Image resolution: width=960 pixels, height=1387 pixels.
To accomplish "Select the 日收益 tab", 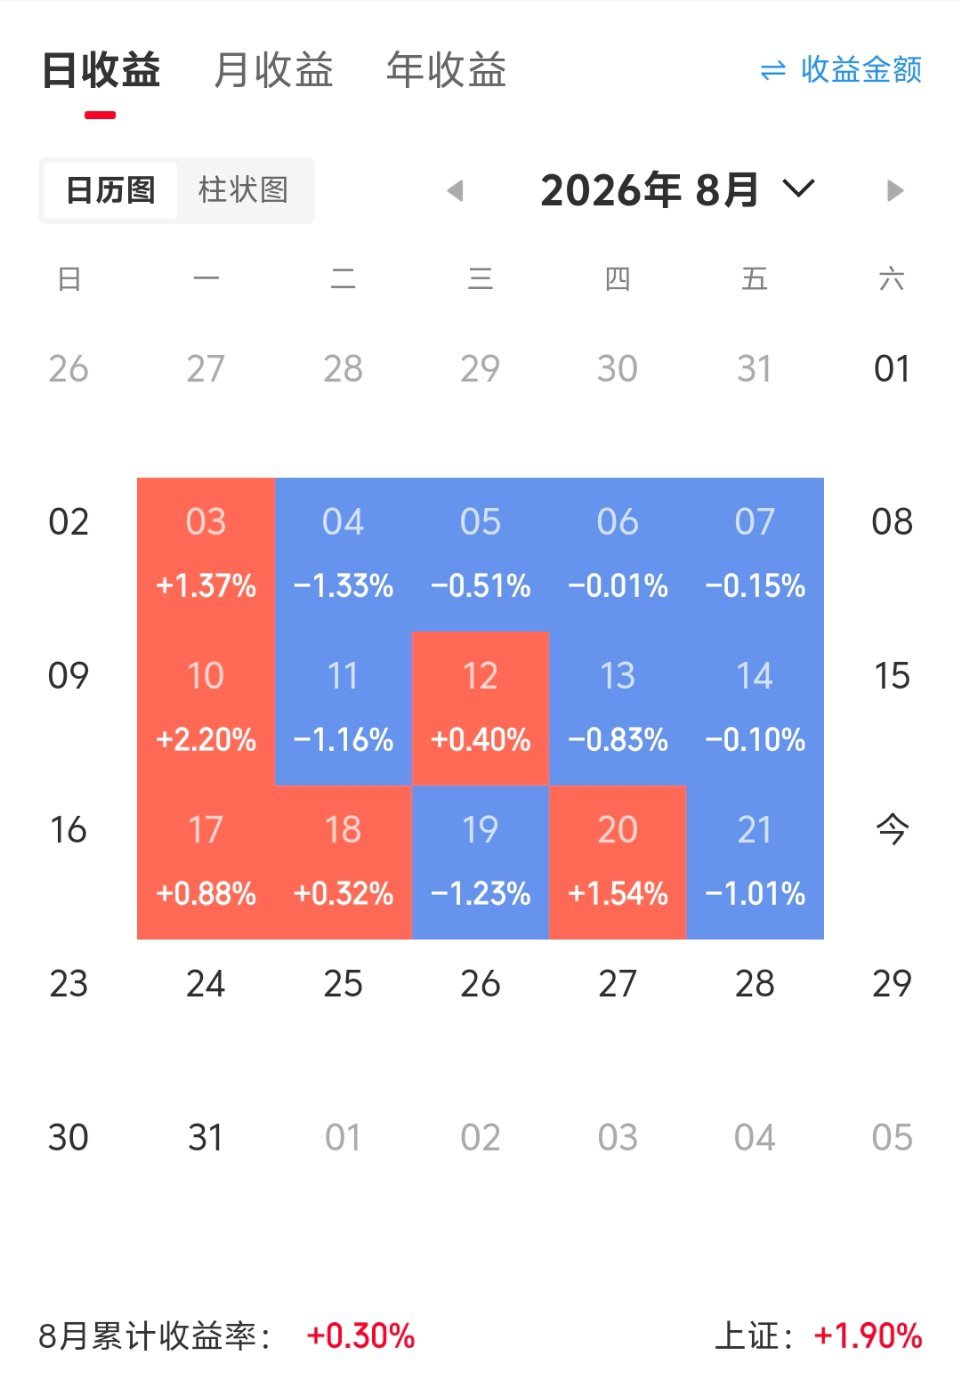I will (x=101, y=70).
